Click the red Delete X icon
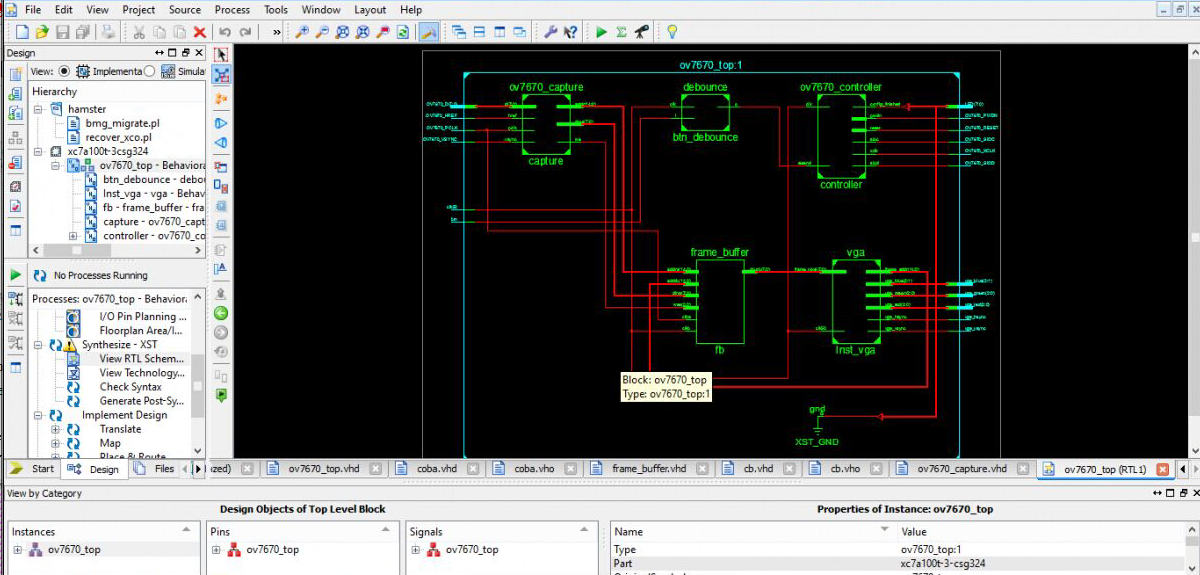Viewport: 1200px width, 575px height. pyautogui.click(x=199, y=32)
